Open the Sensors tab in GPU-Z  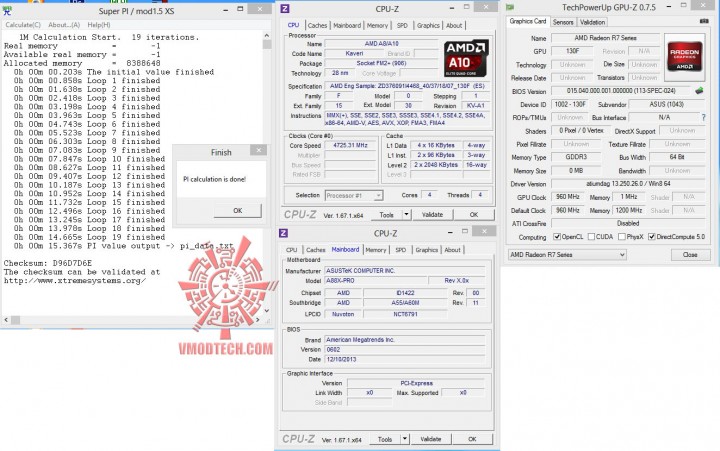click(563, 22)
